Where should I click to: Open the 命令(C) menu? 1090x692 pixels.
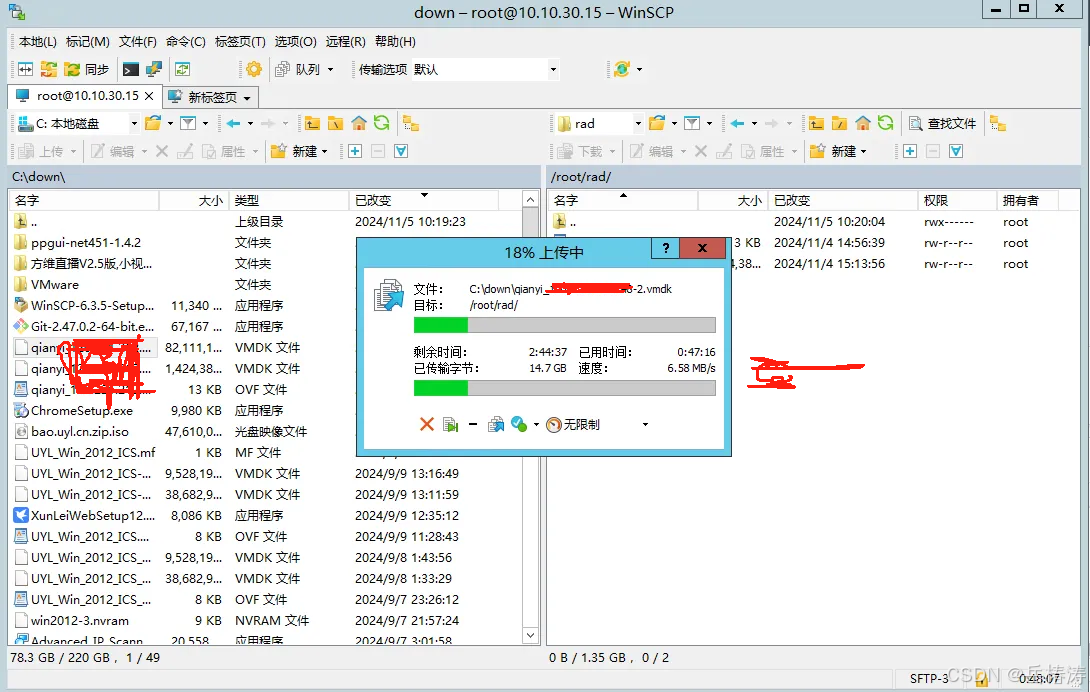tap(186, 42)
